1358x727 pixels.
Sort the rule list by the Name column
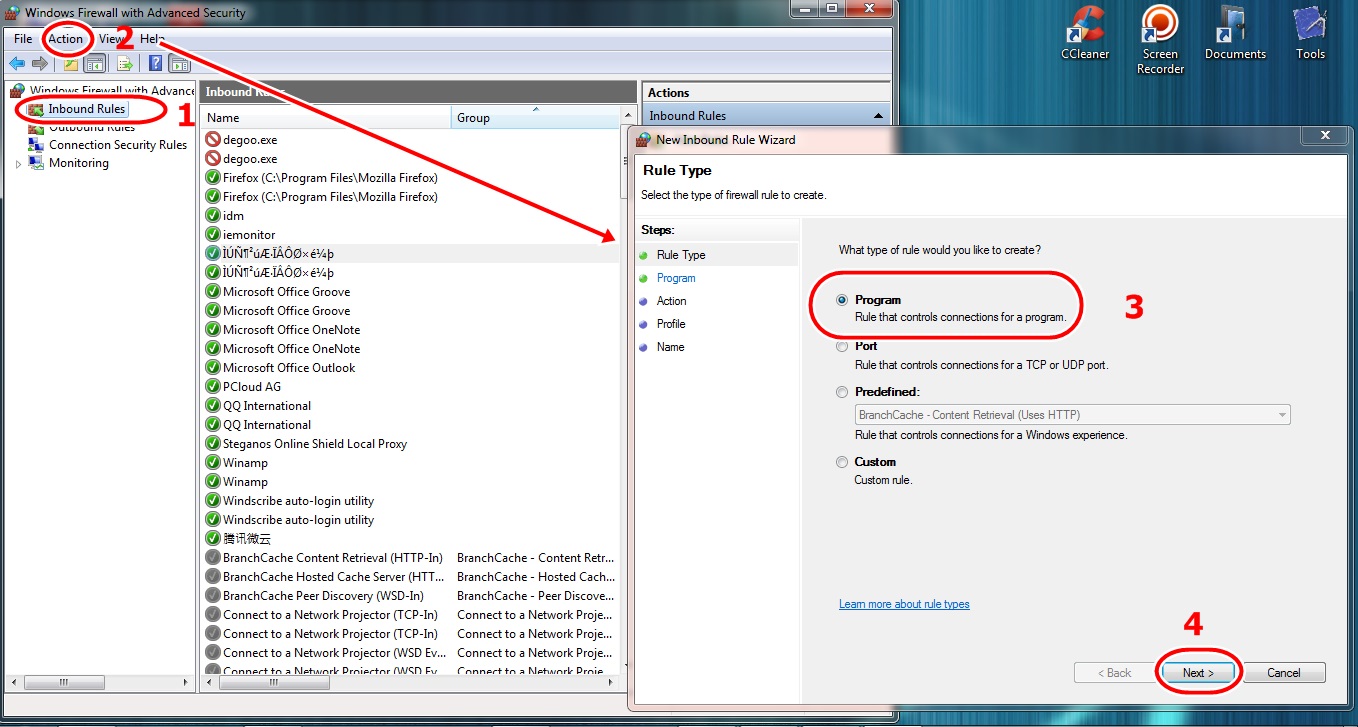[326, 118]
